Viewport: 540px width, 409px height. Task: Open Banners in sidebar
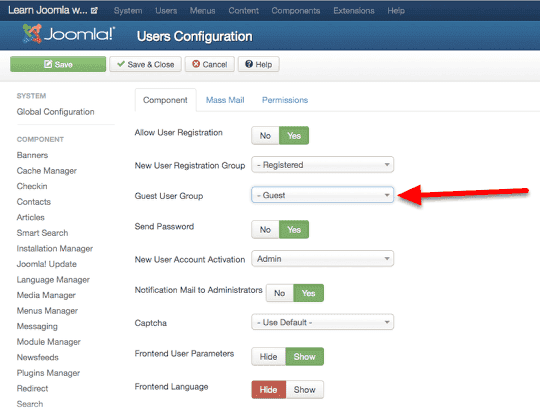(x=32, y=155)
